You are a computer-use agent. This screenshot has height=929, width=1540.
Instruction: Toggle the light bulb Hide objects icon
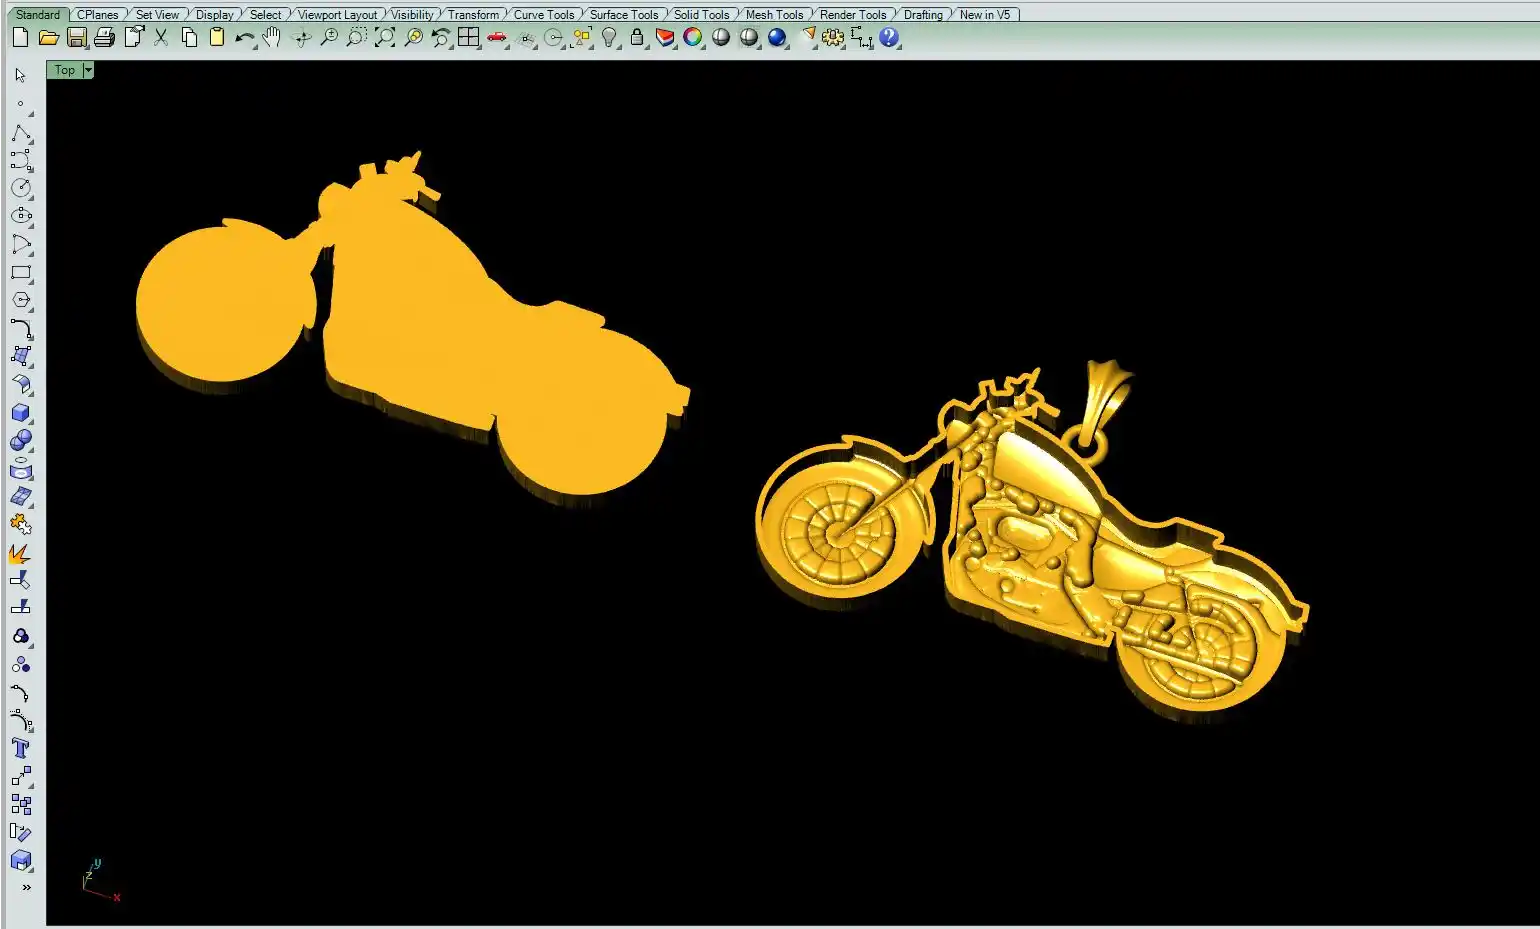click(609, 38)
